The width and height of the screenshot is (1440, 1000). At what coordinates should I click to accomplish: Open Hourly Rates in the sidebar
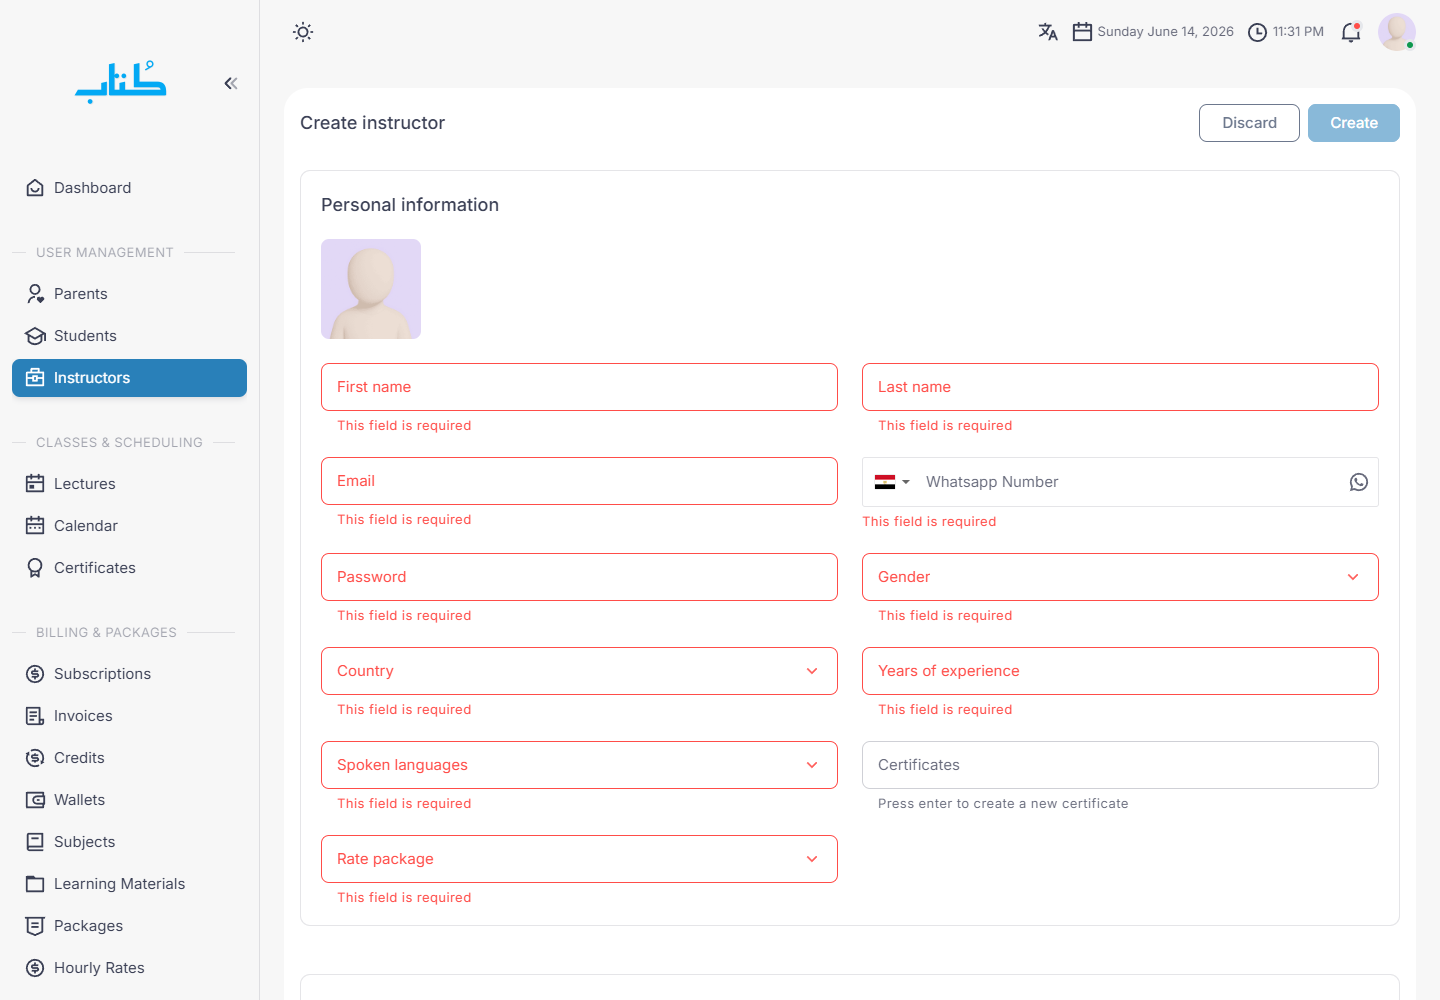[x=129, y=968]
